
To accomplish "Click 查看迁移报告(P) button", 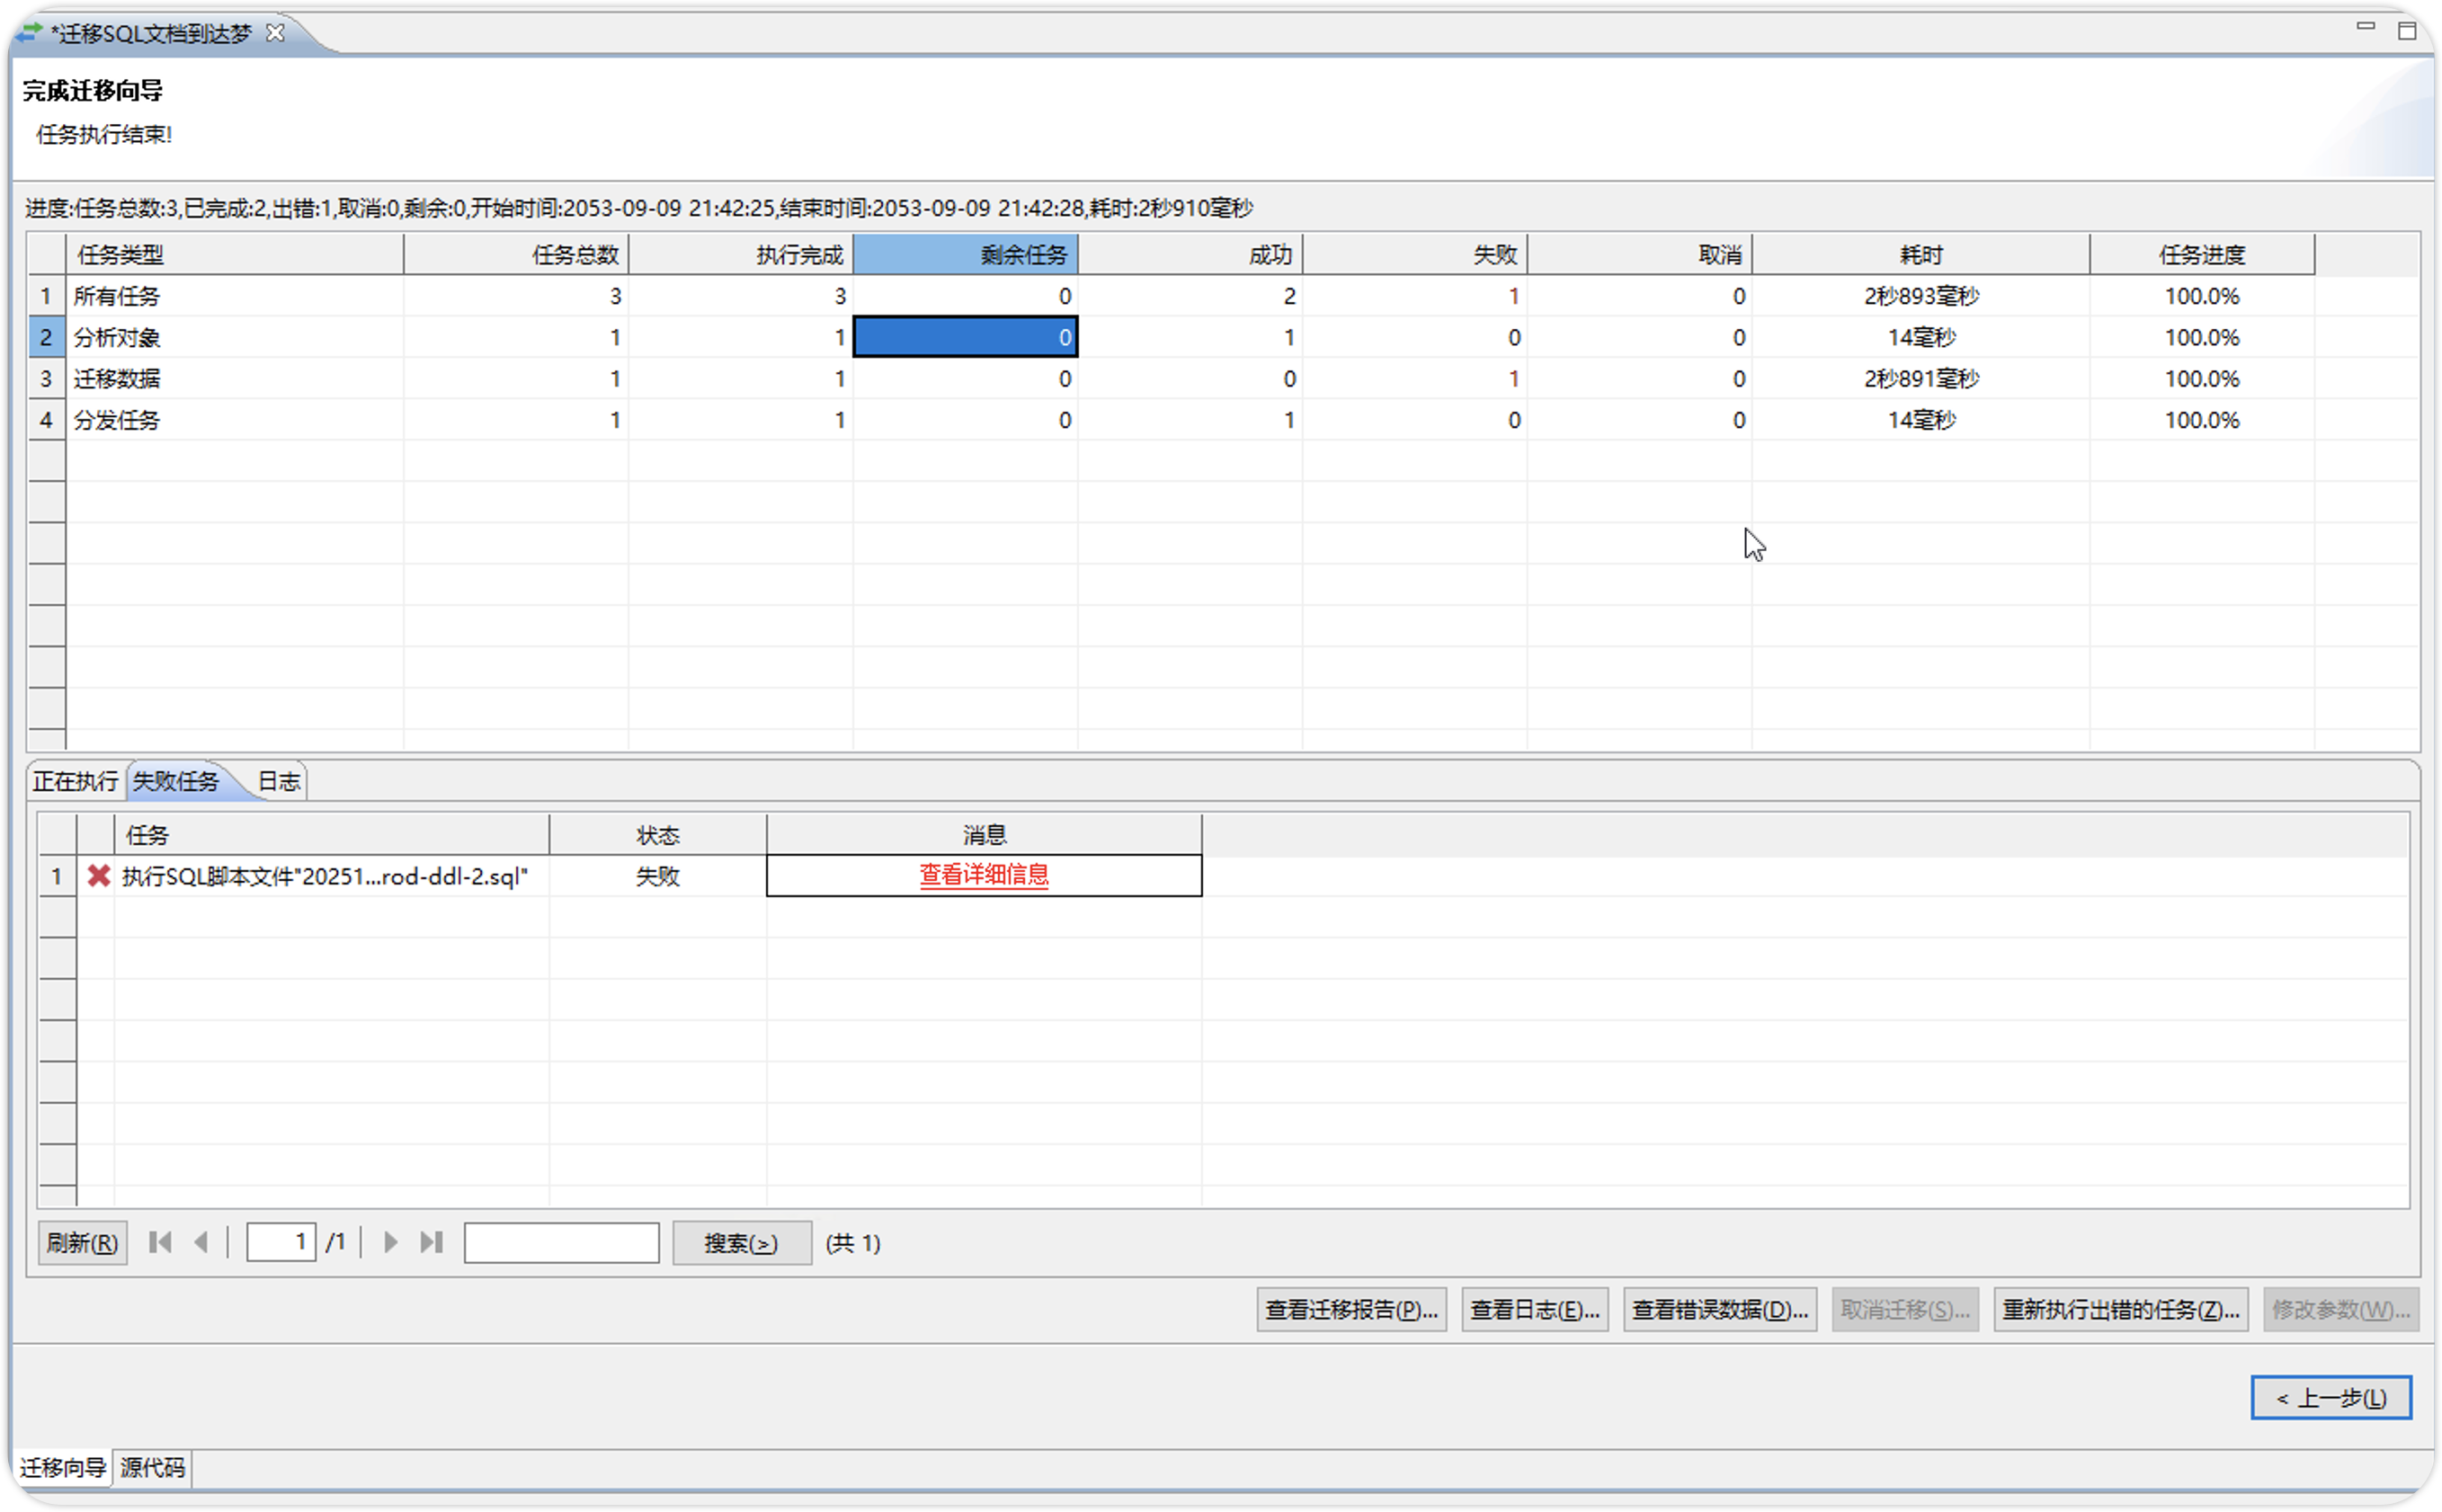I will point(1351,1309).
